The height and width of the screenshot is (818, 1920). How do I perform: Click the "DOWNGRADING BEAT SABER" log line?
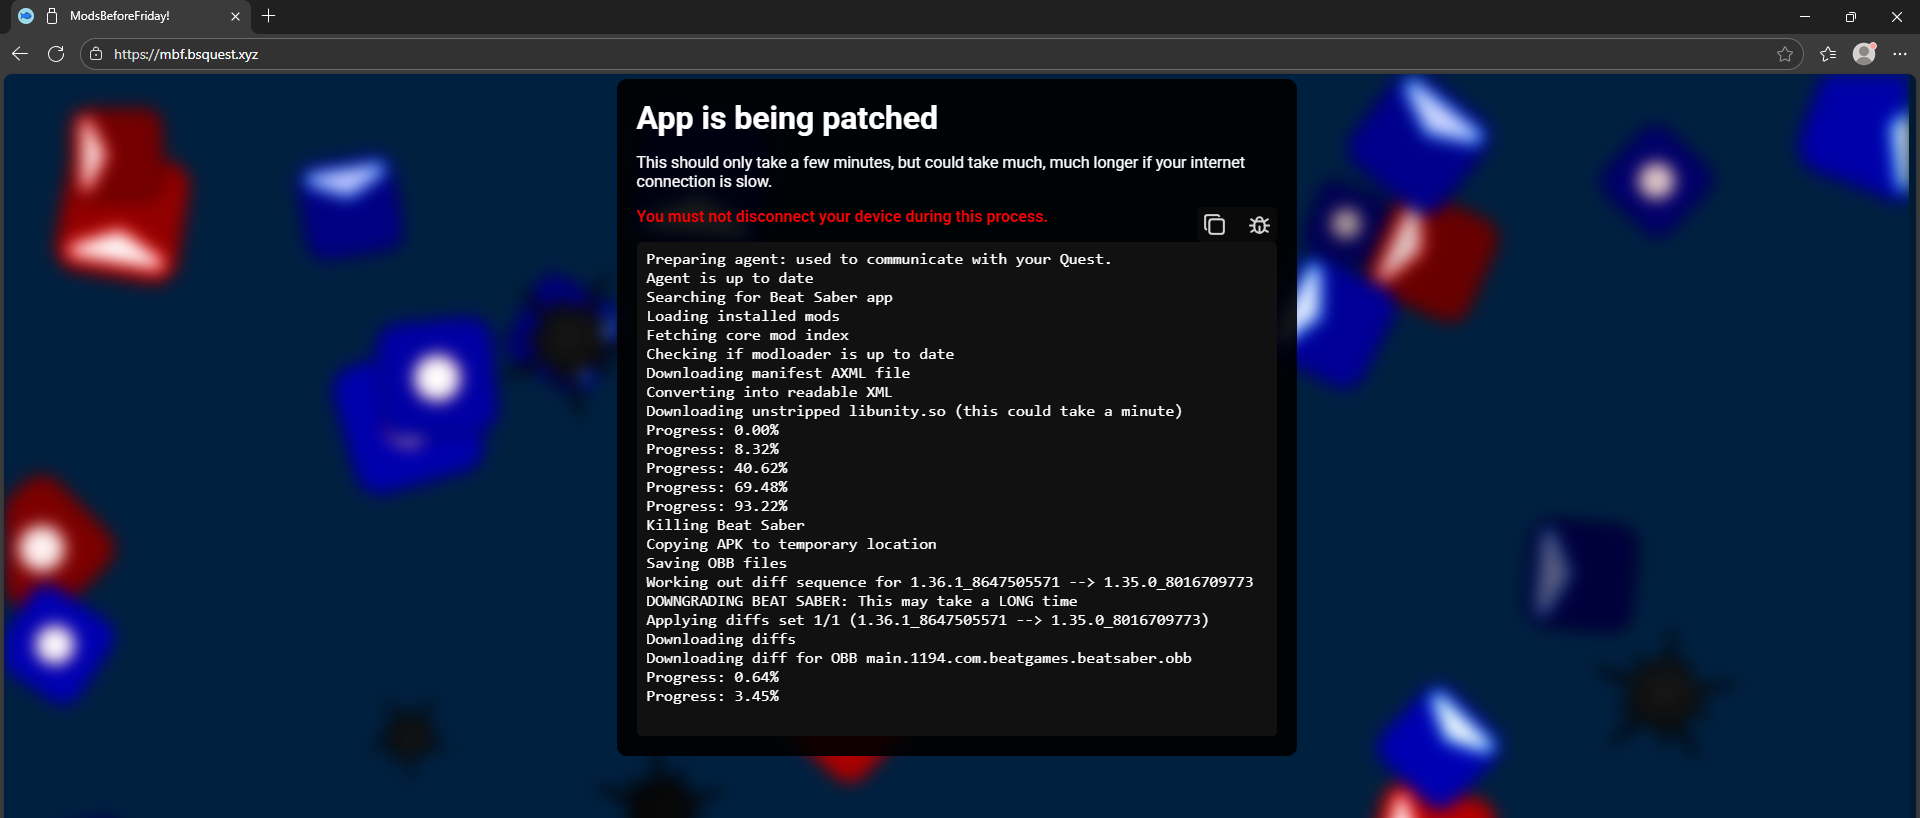861,601
